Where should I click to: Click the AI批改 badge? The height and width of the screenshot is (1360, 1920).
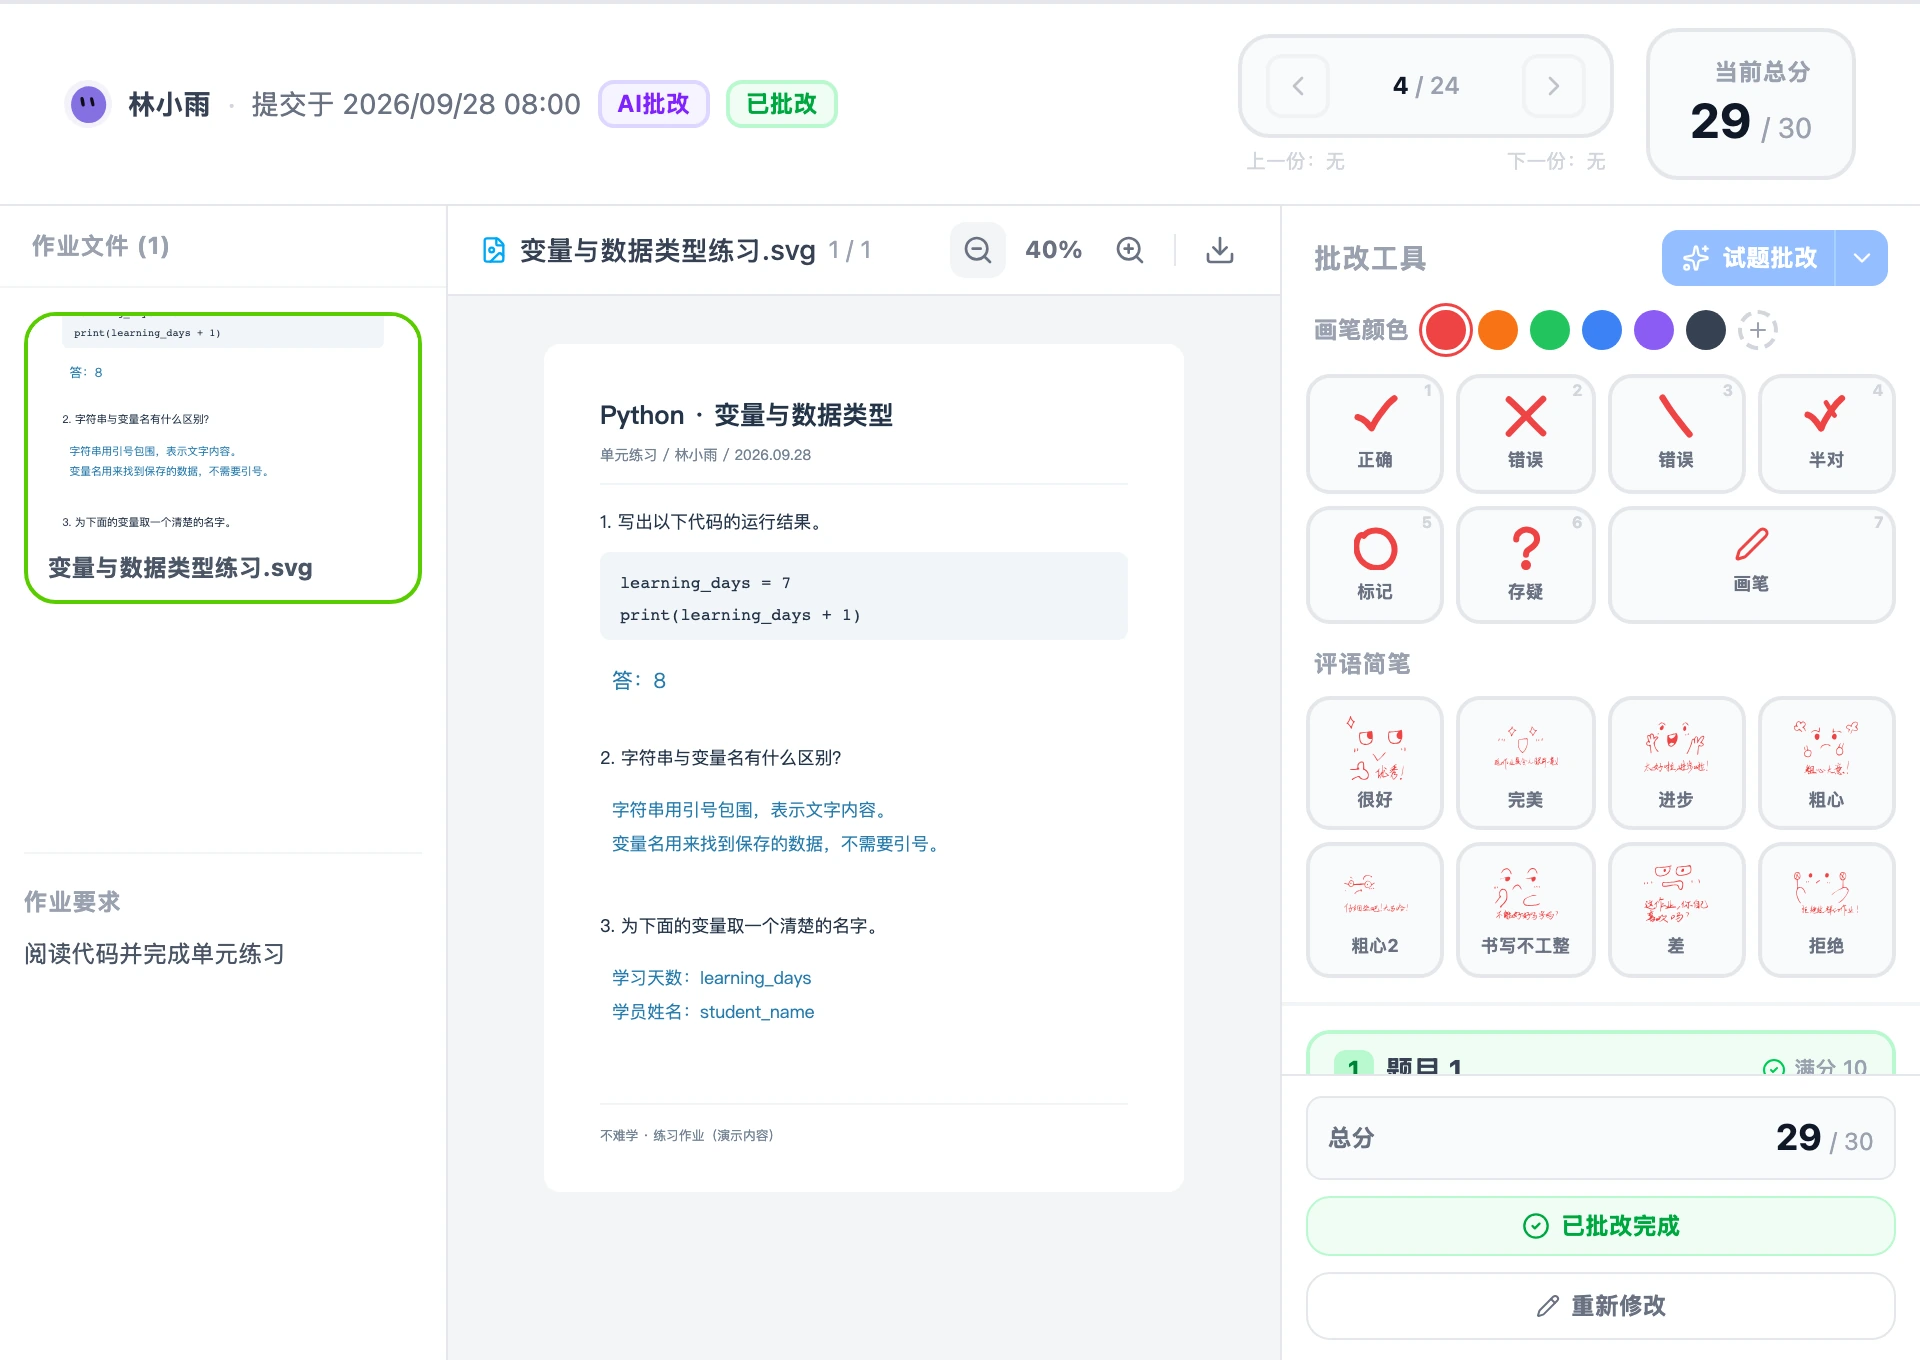tap(653, 104)
